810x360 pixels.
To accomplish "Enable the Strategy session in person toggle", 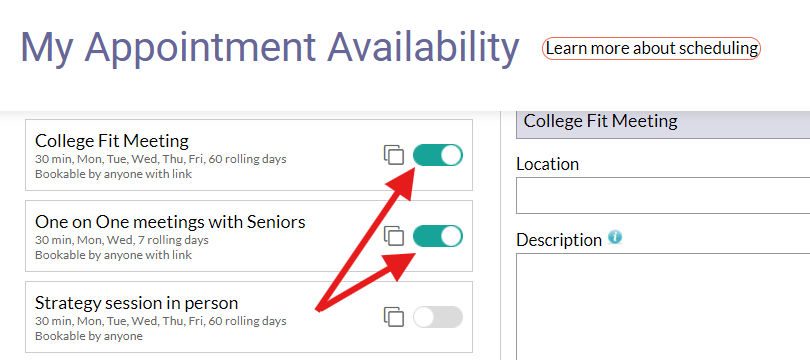I will point(438,317).
